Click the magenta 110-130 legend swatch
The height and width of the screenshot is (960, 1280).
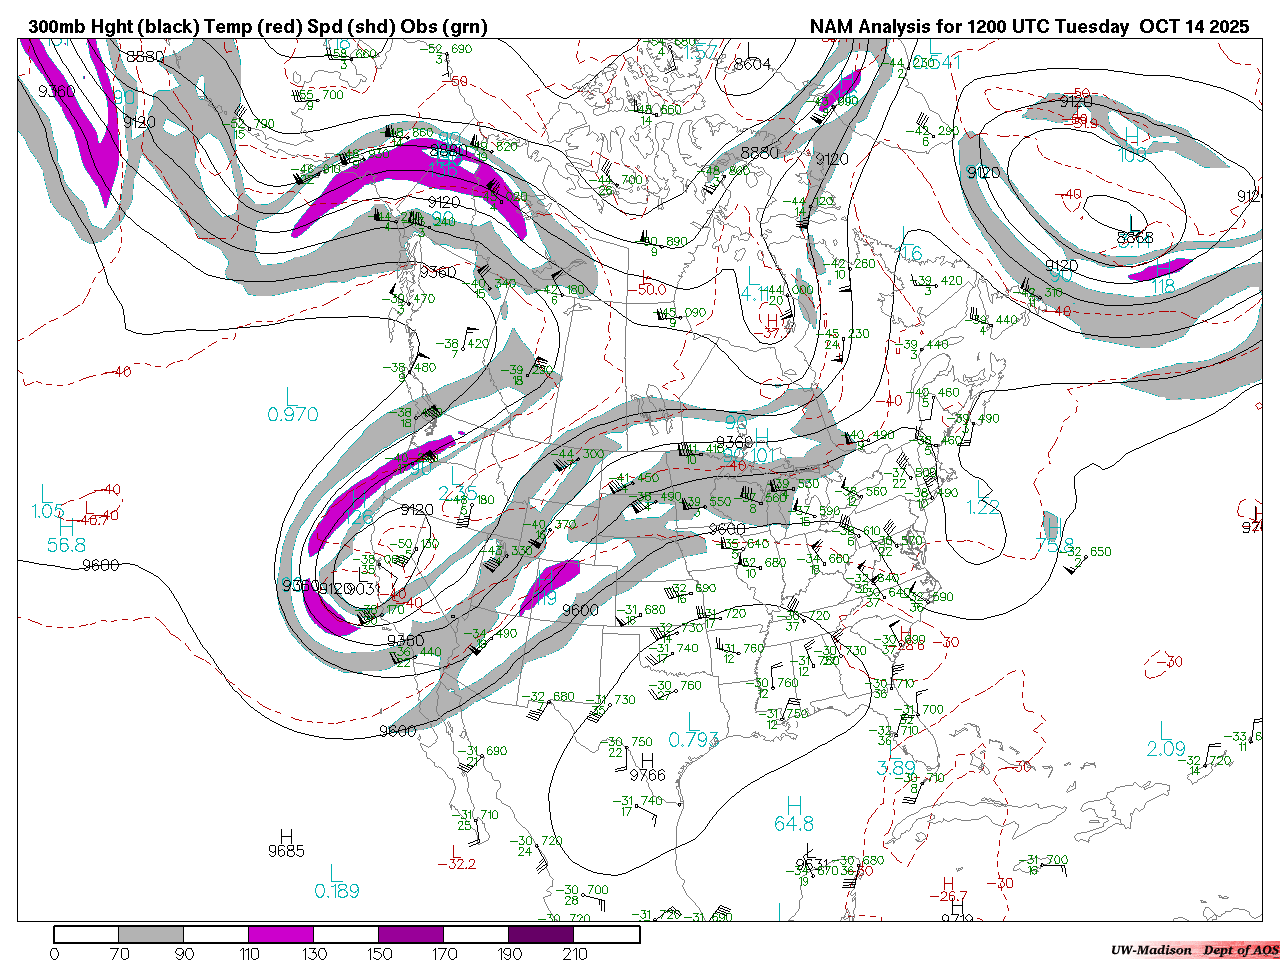pyautogui.click(x=281, y=934)
